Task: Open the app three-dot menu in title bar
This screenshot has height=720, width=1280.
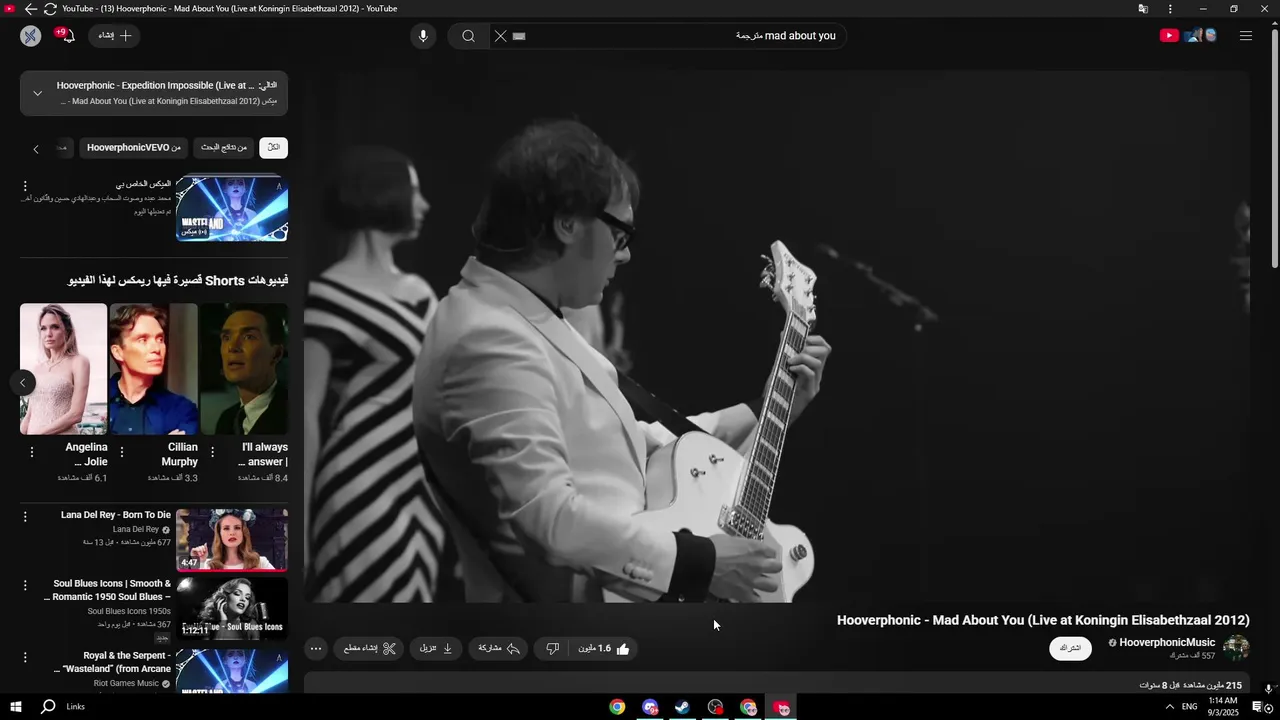Action: tap(1170, 9)
